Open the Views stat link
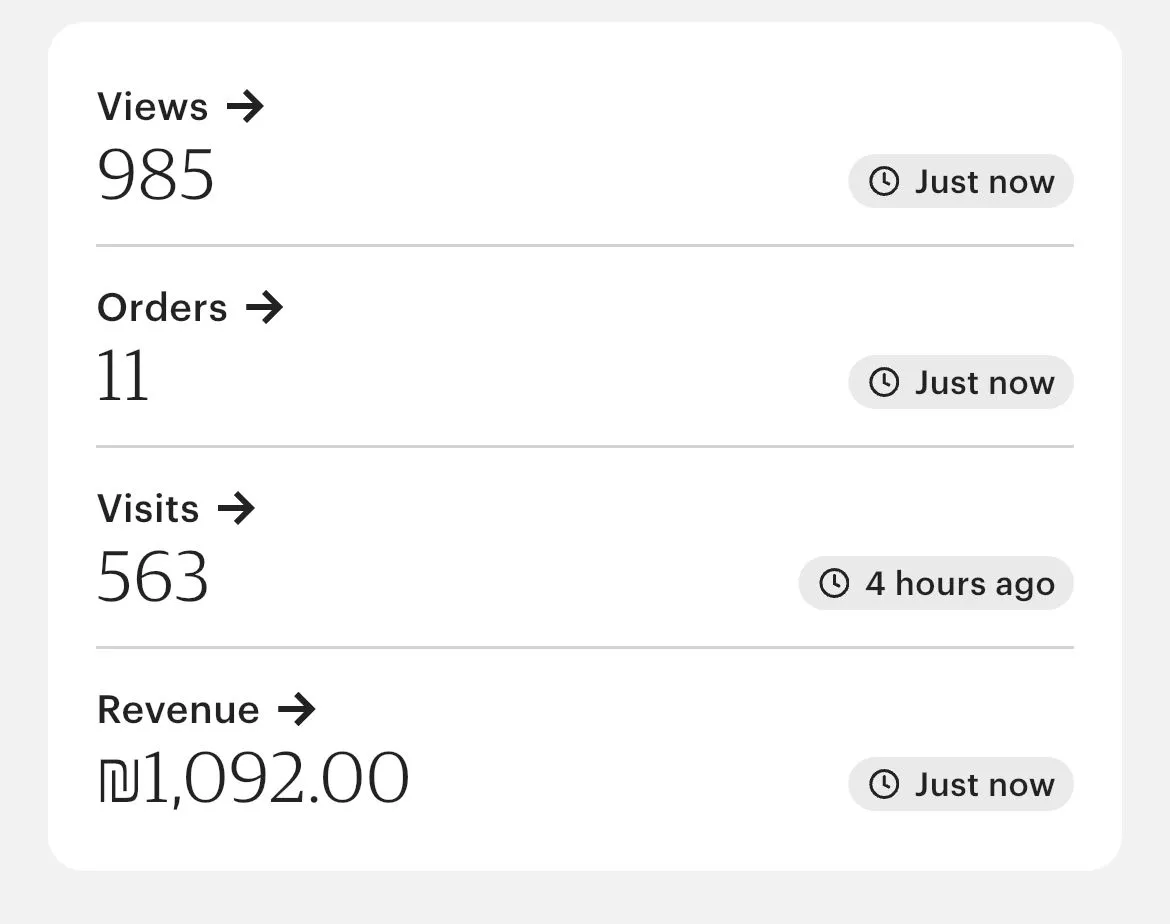1170x924 pixels. pos(153,106)
